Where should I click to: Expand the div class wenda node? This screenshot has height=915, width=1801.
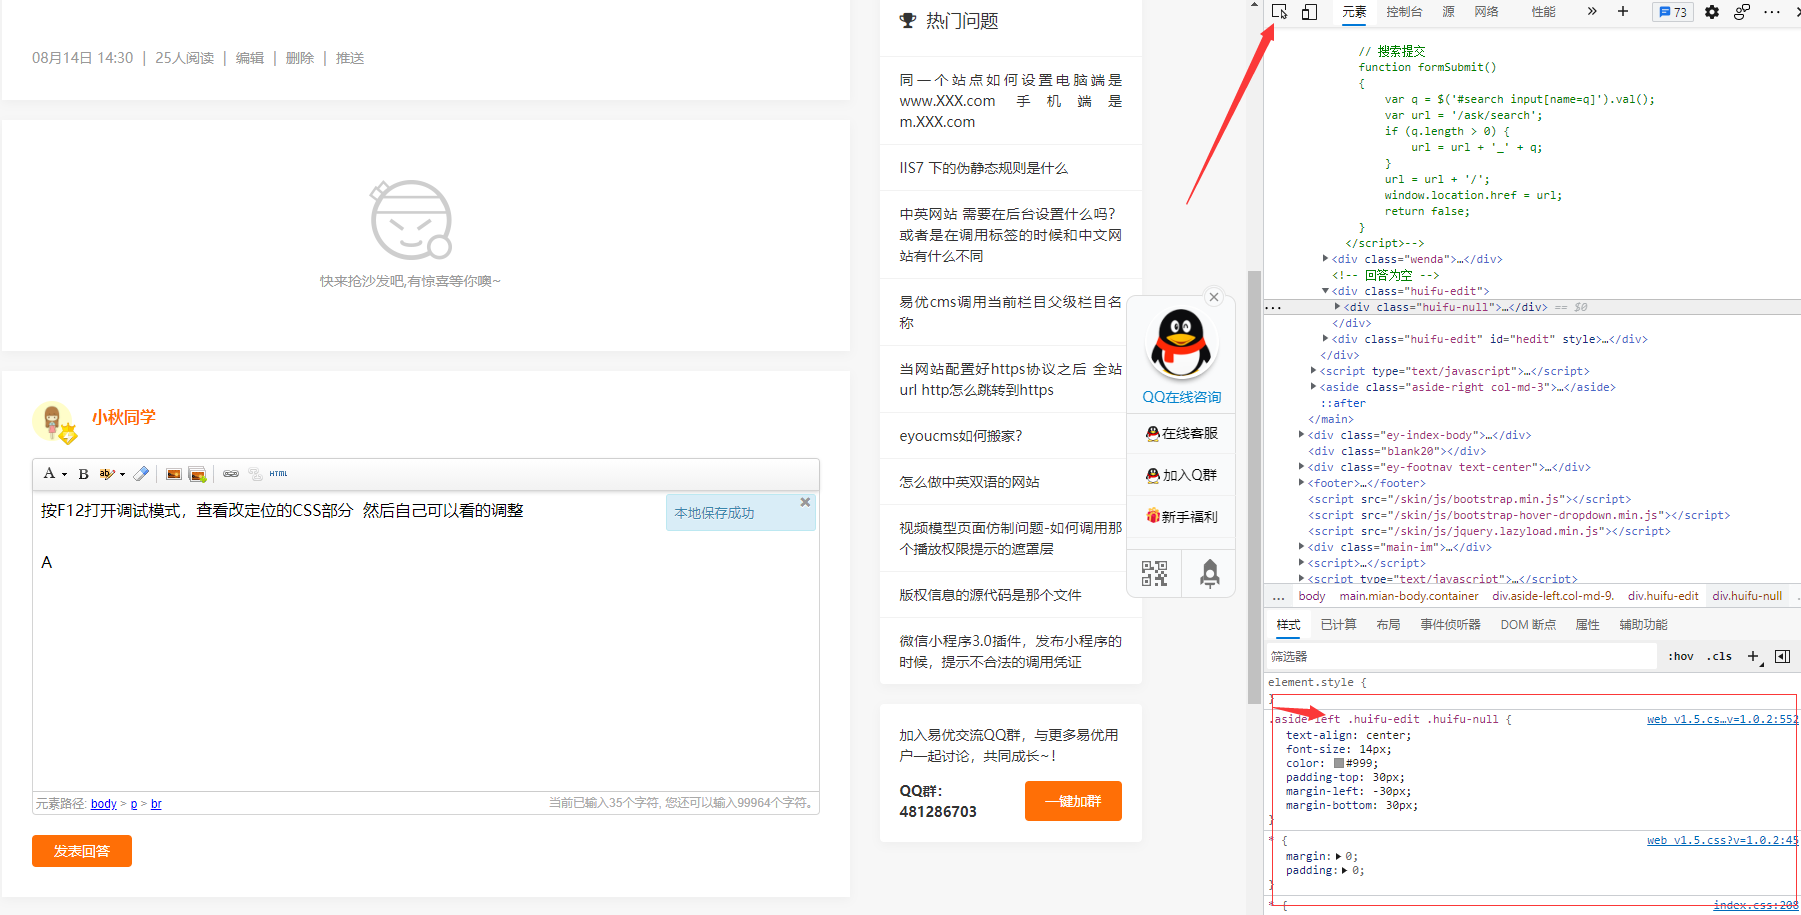tap(1325, 259)
